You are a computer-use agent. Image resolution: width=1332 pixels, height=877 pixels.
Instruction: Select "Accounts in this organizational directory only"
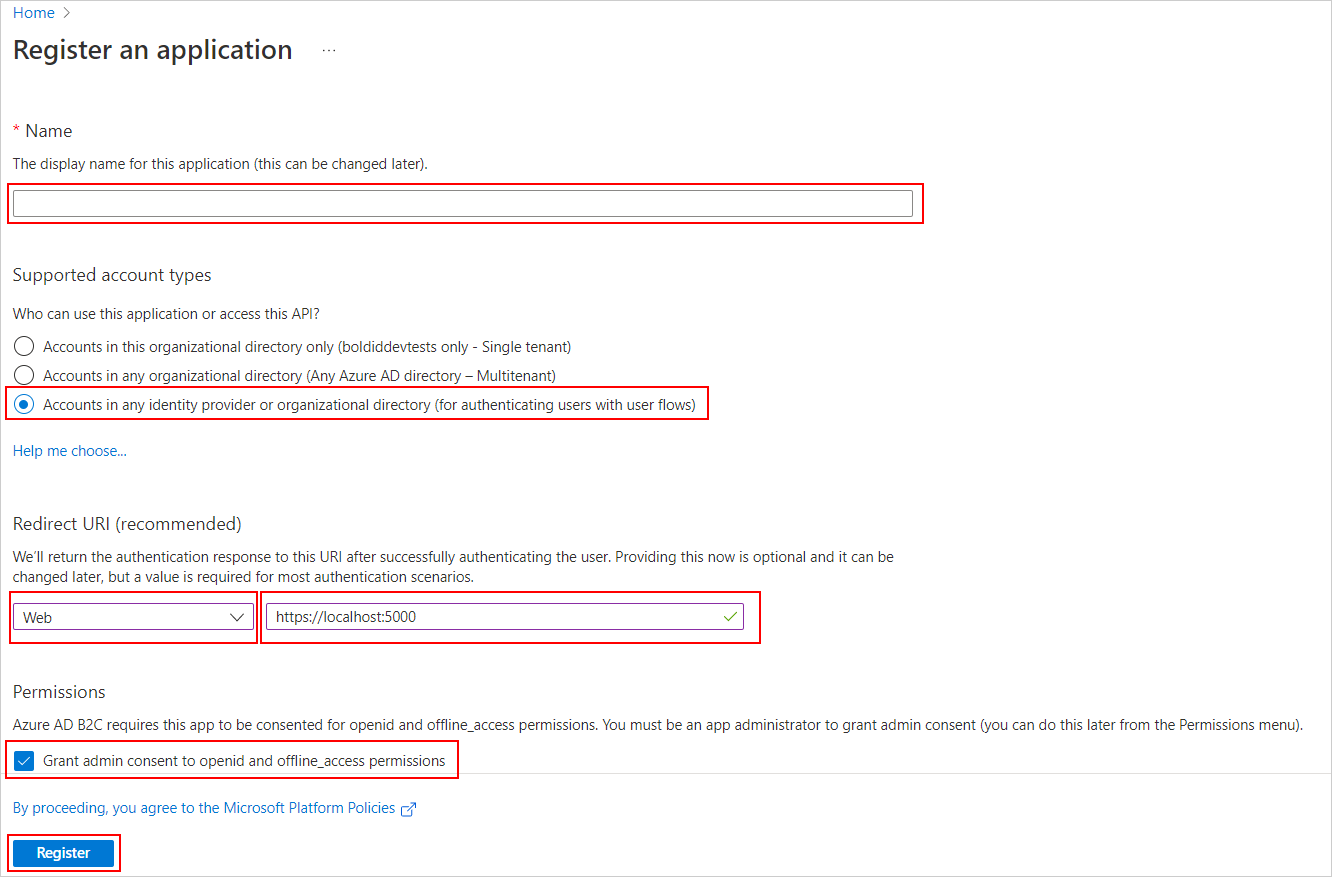(x=23, y=346)
